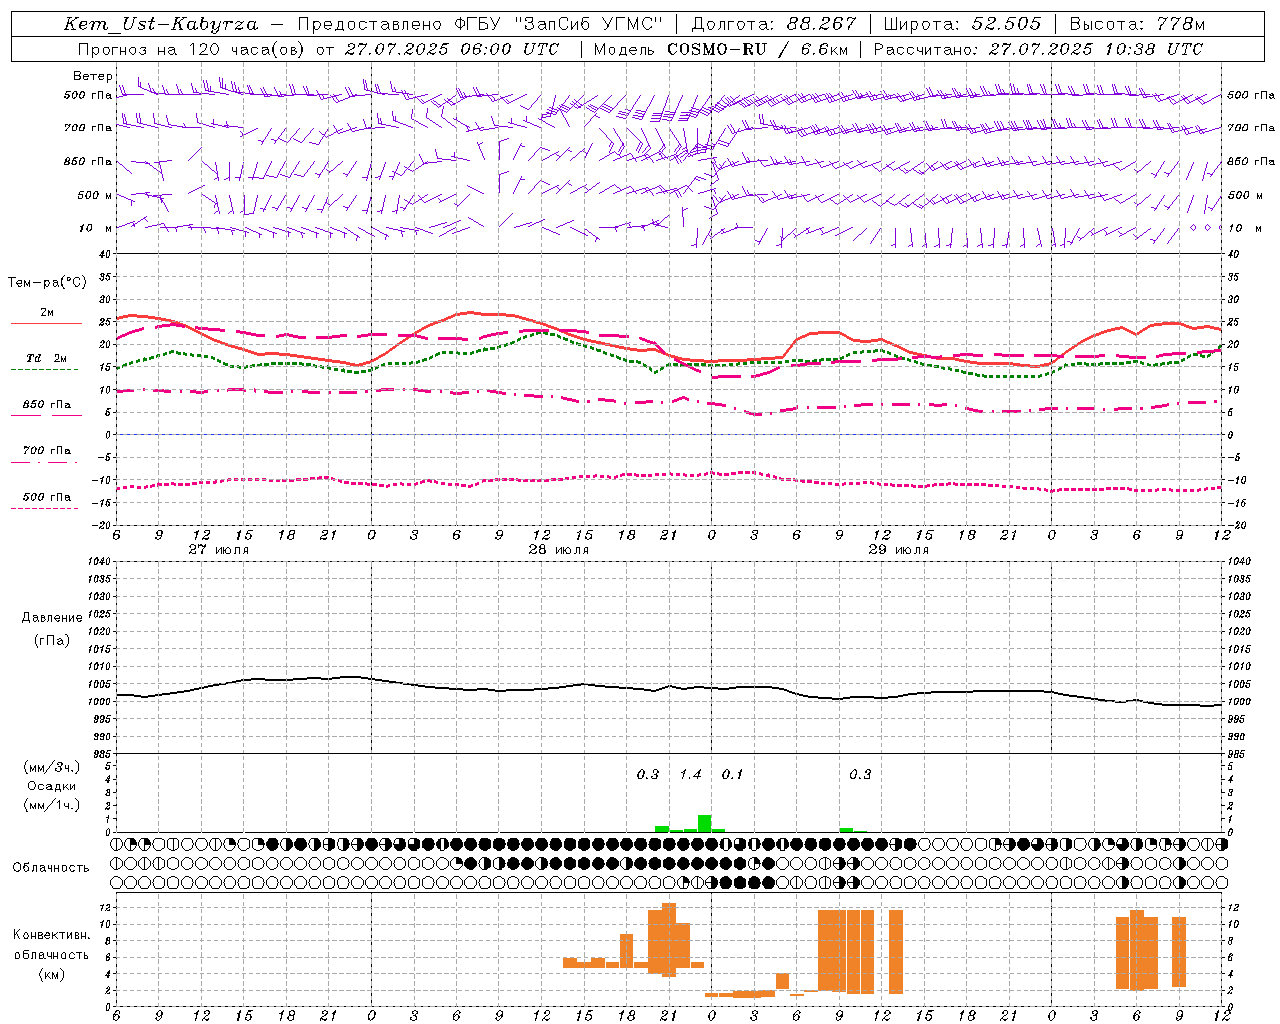
Task: Click the red line sample under '2м' legend
Action: (46, 324)
